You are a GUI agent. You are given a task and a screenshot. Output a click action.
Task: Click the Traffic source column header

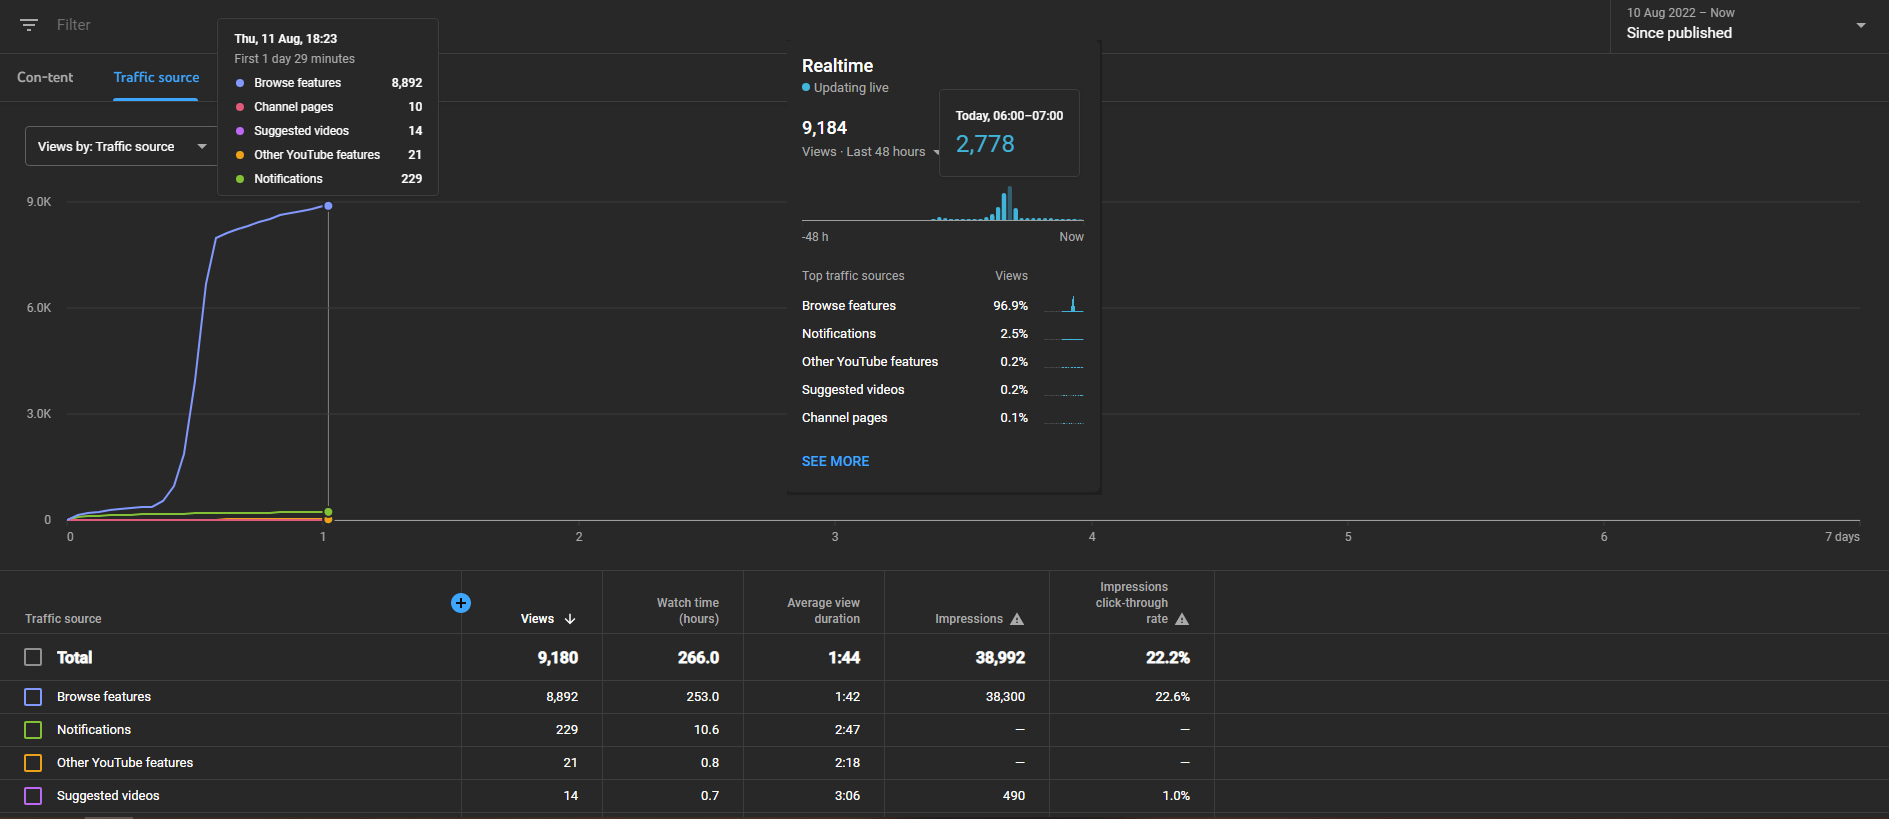click(x=63, y=619)
